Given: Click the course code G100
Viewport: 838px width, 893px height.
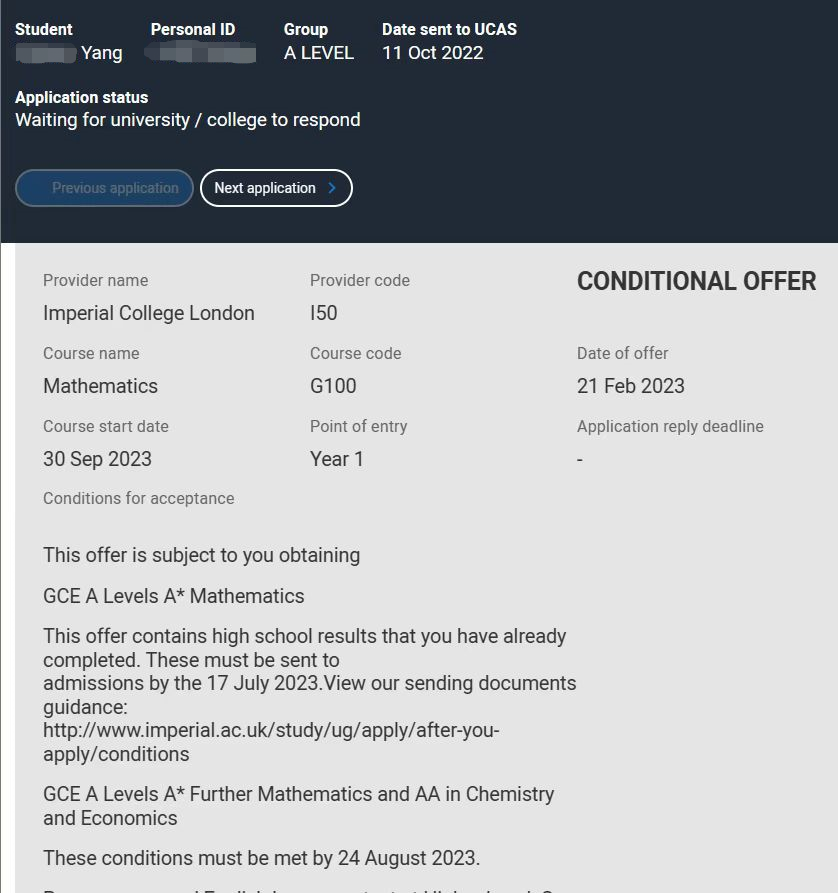Looking at the screenshot, I should [x=333, y=386].
